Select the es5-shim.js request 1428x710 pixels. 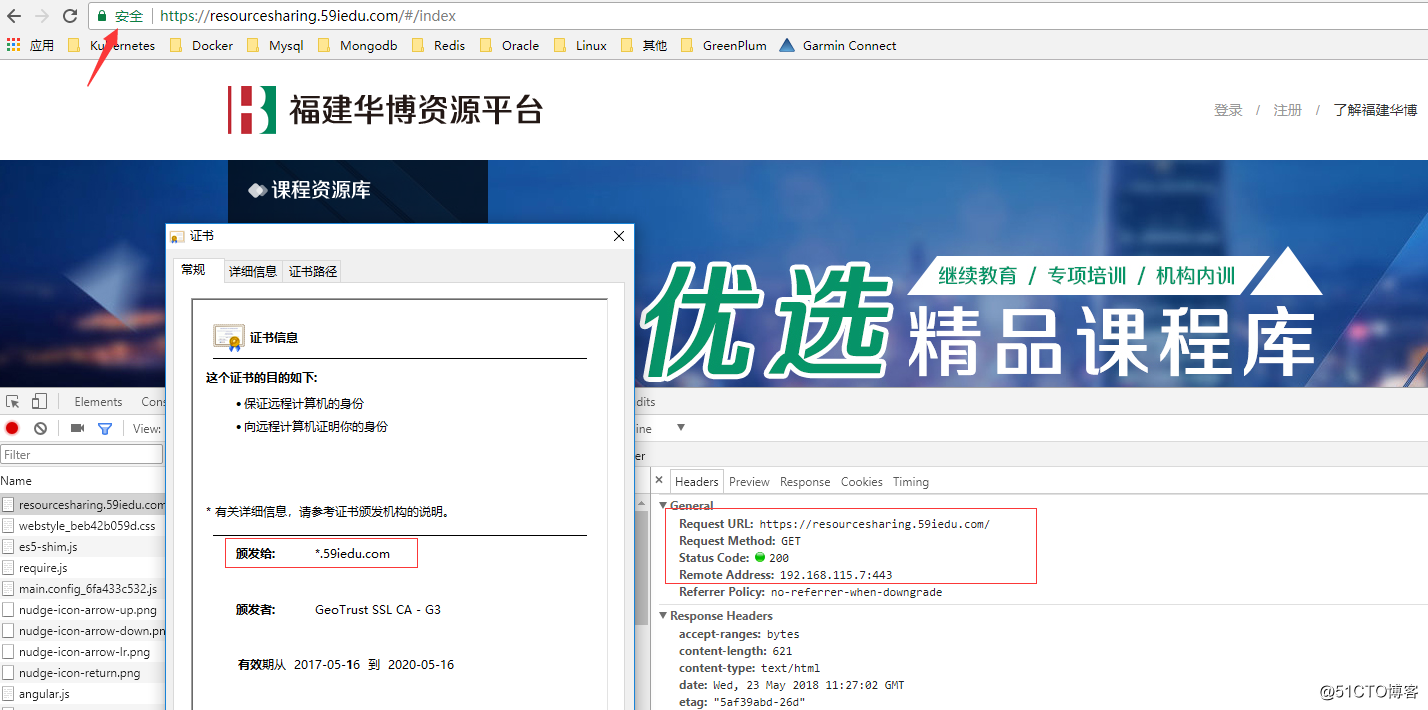[x=83, y=547]
